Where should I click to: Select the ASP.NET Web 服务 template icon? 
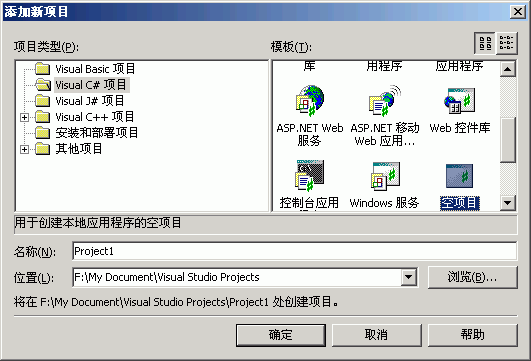pyautogui.click(x=310, y=101)
